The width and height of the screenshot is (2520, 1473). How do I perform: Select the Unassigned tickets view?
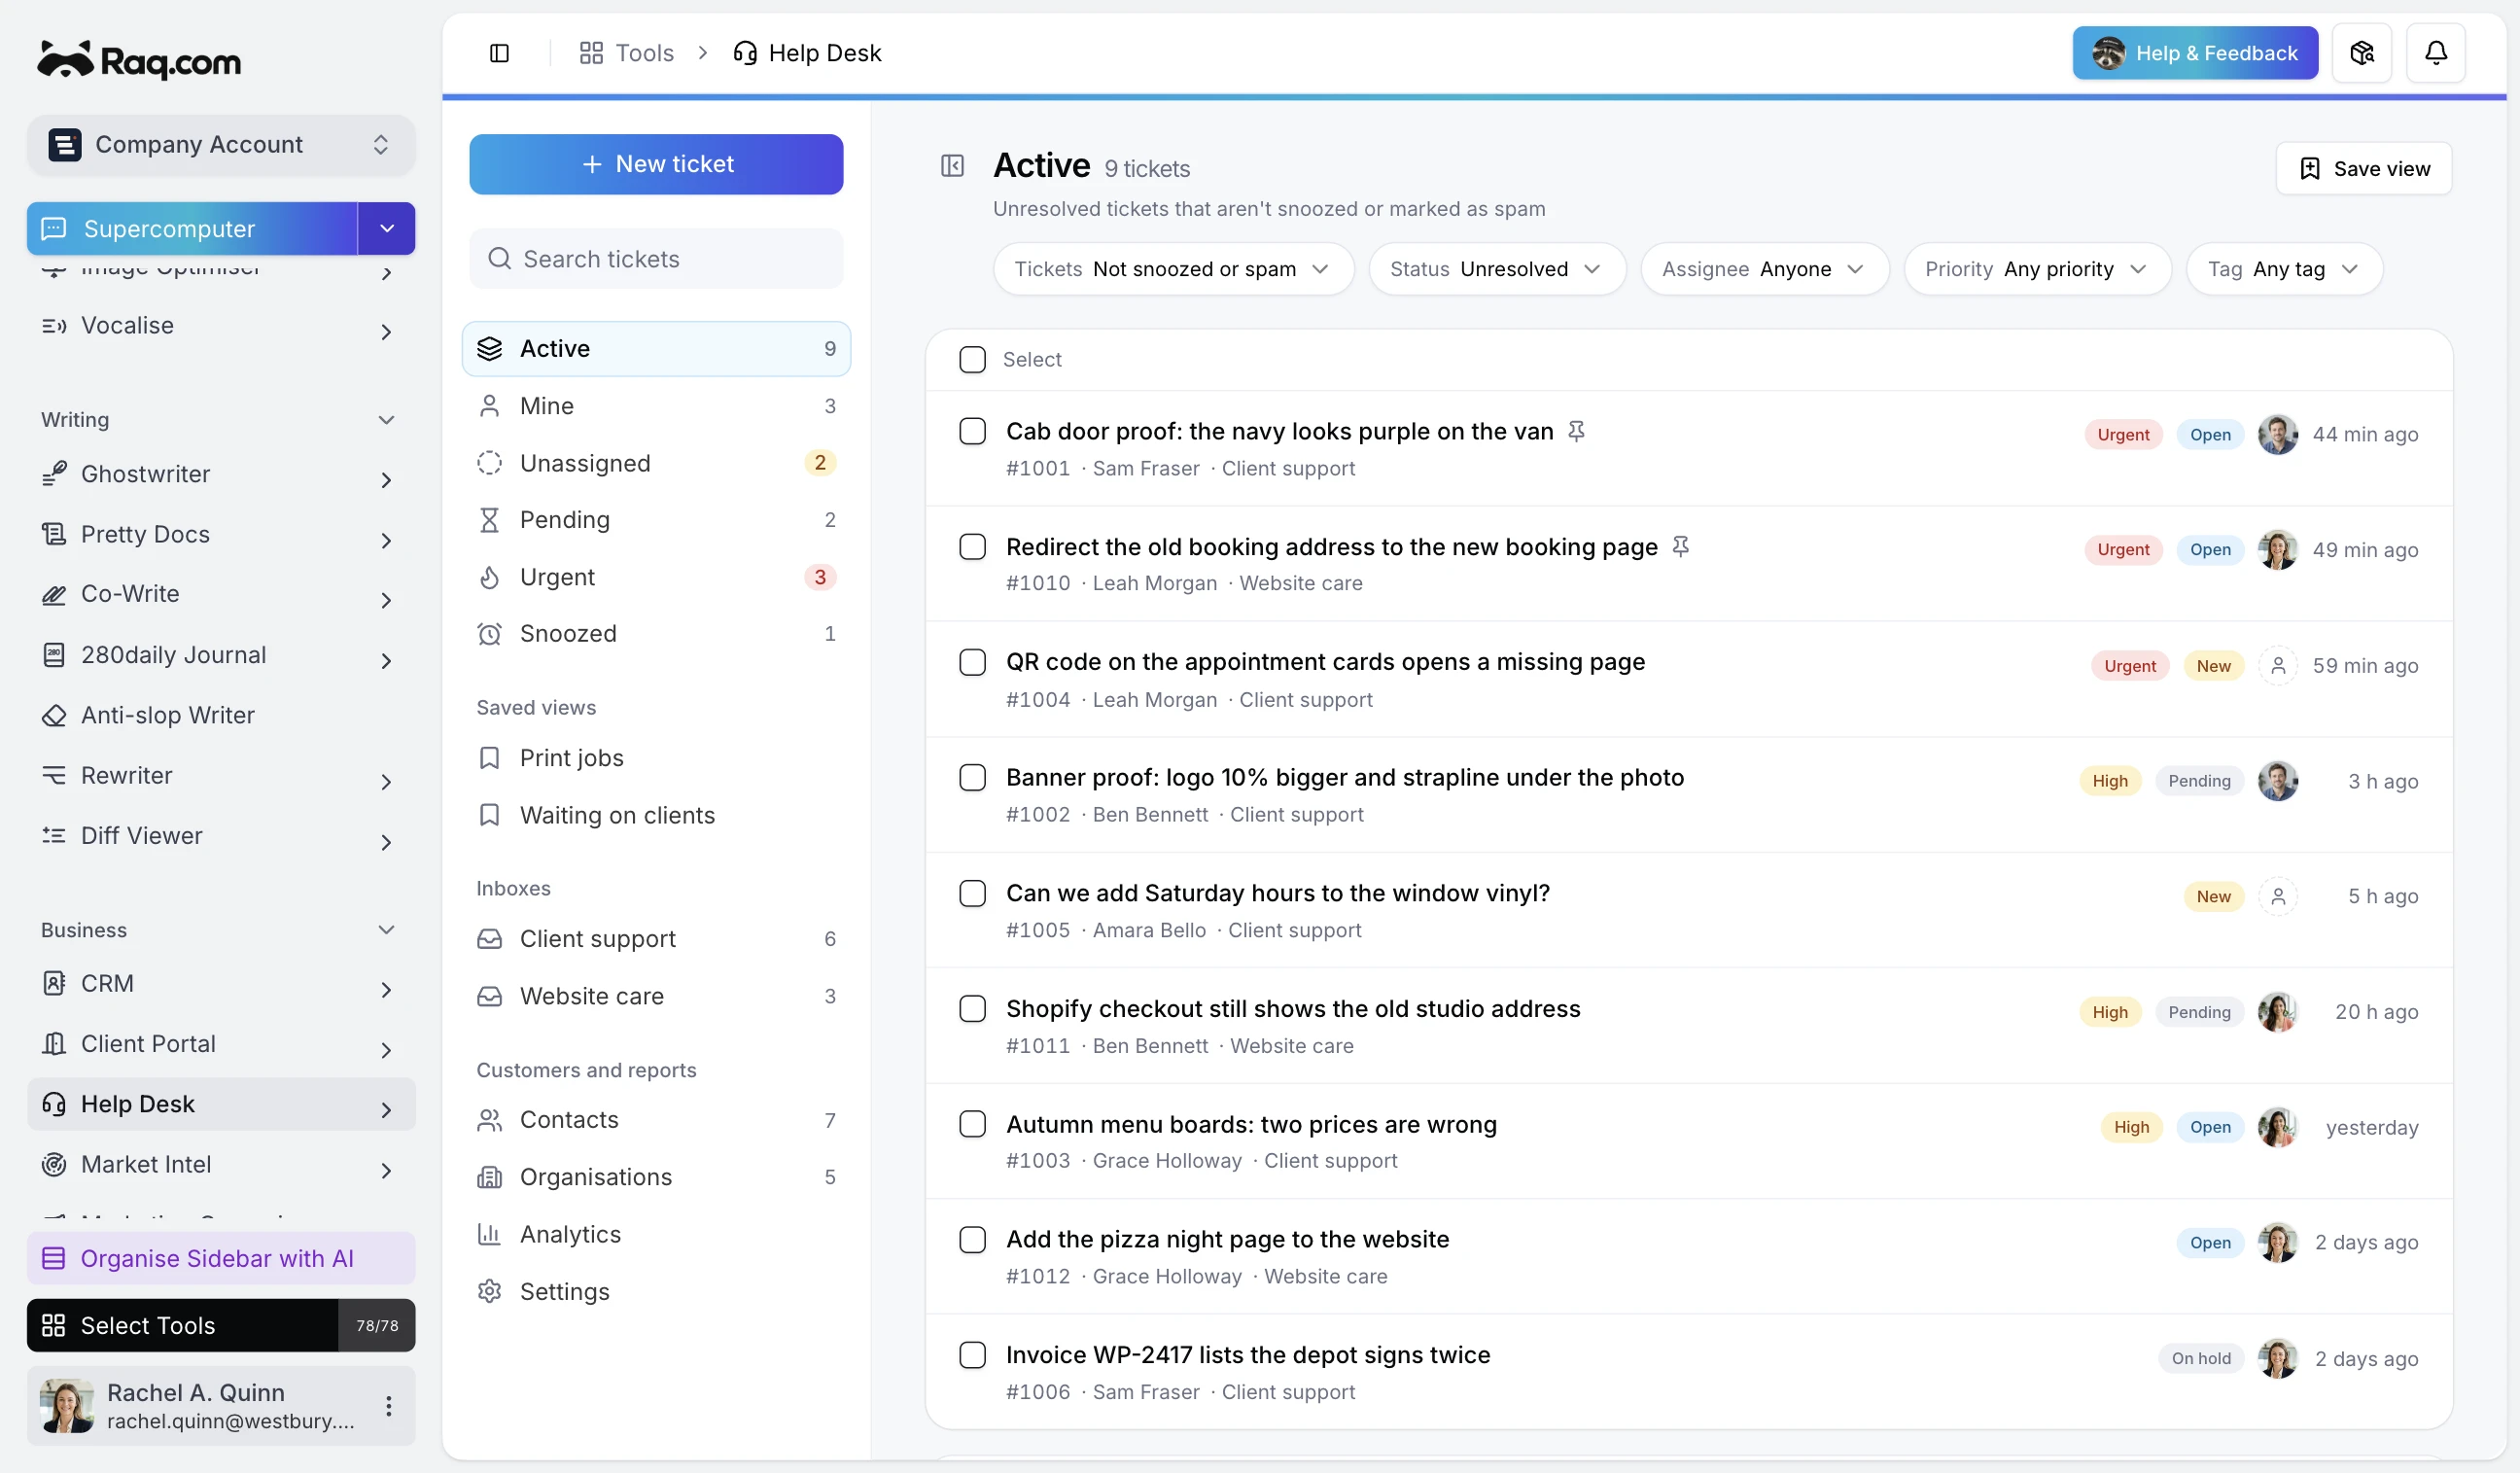tap(656, 462)
